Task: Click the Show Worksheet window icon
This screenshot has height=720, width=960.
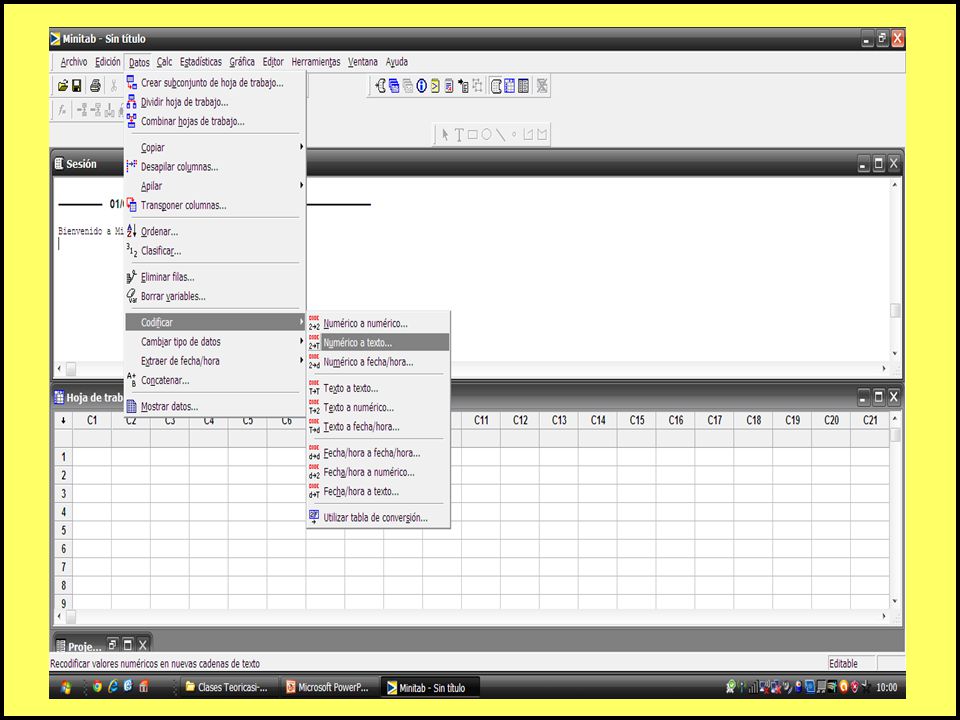Action: click(x=509, y=86)
